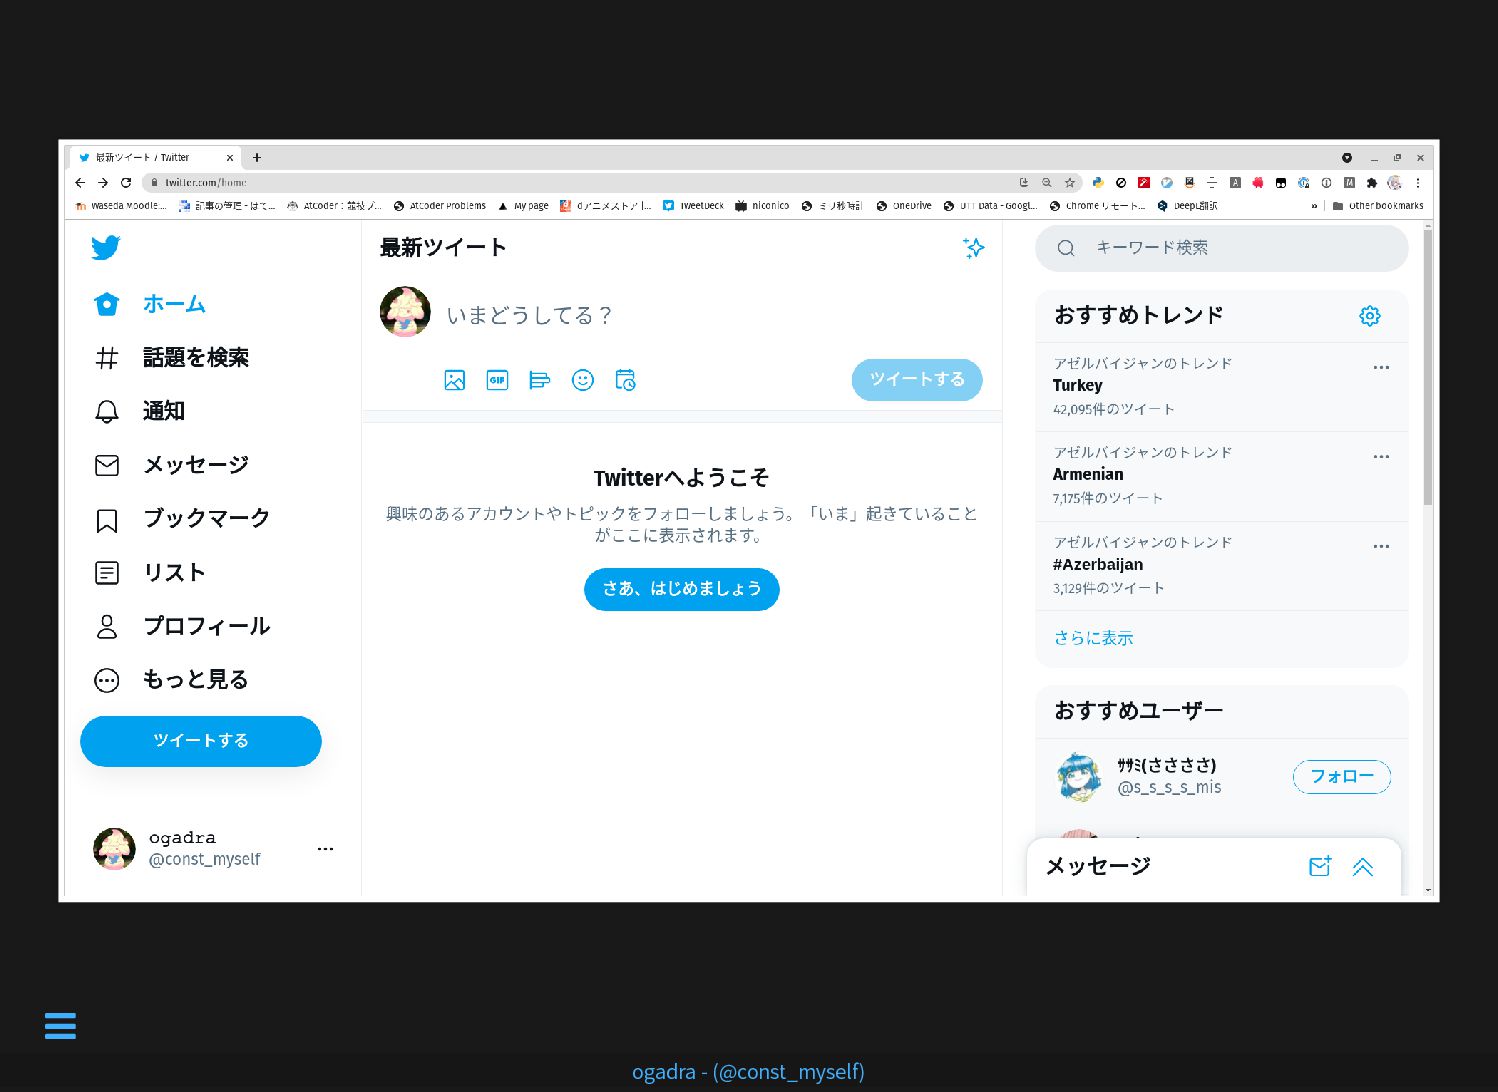Viewport: 1498px width, 1092px height.
Task: Open trend settings gear icon
Action: tap(1370, 316)
